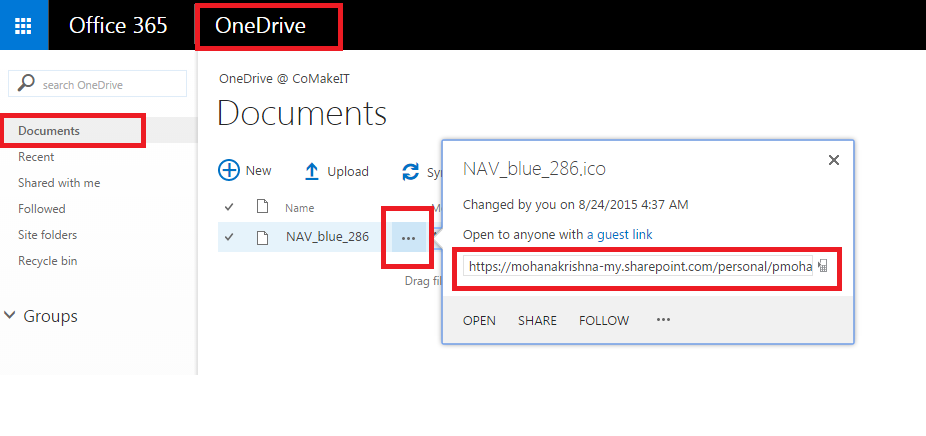Open Shared with me list
This screenshot has height=436, width=926.
tap(59, 183)
